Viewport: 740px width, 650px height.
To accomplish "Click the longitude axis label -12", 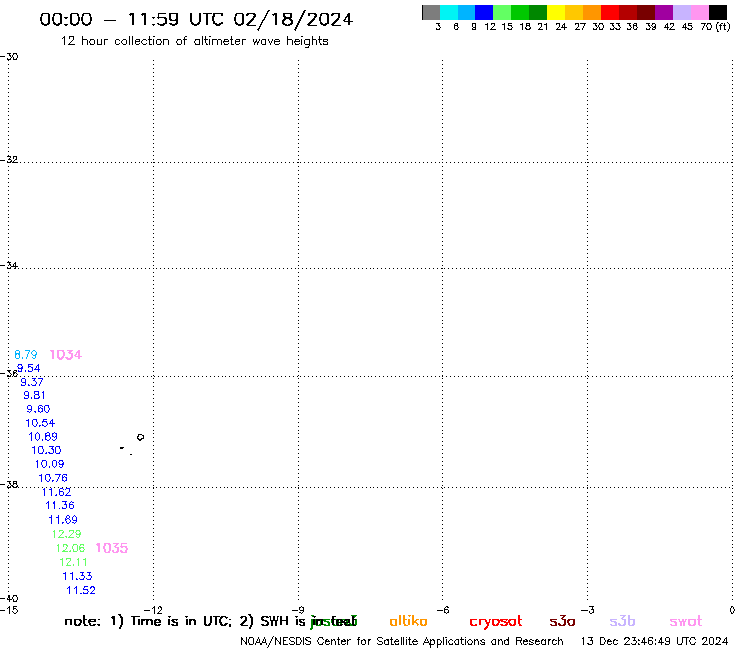I will [x=153, y=610].
